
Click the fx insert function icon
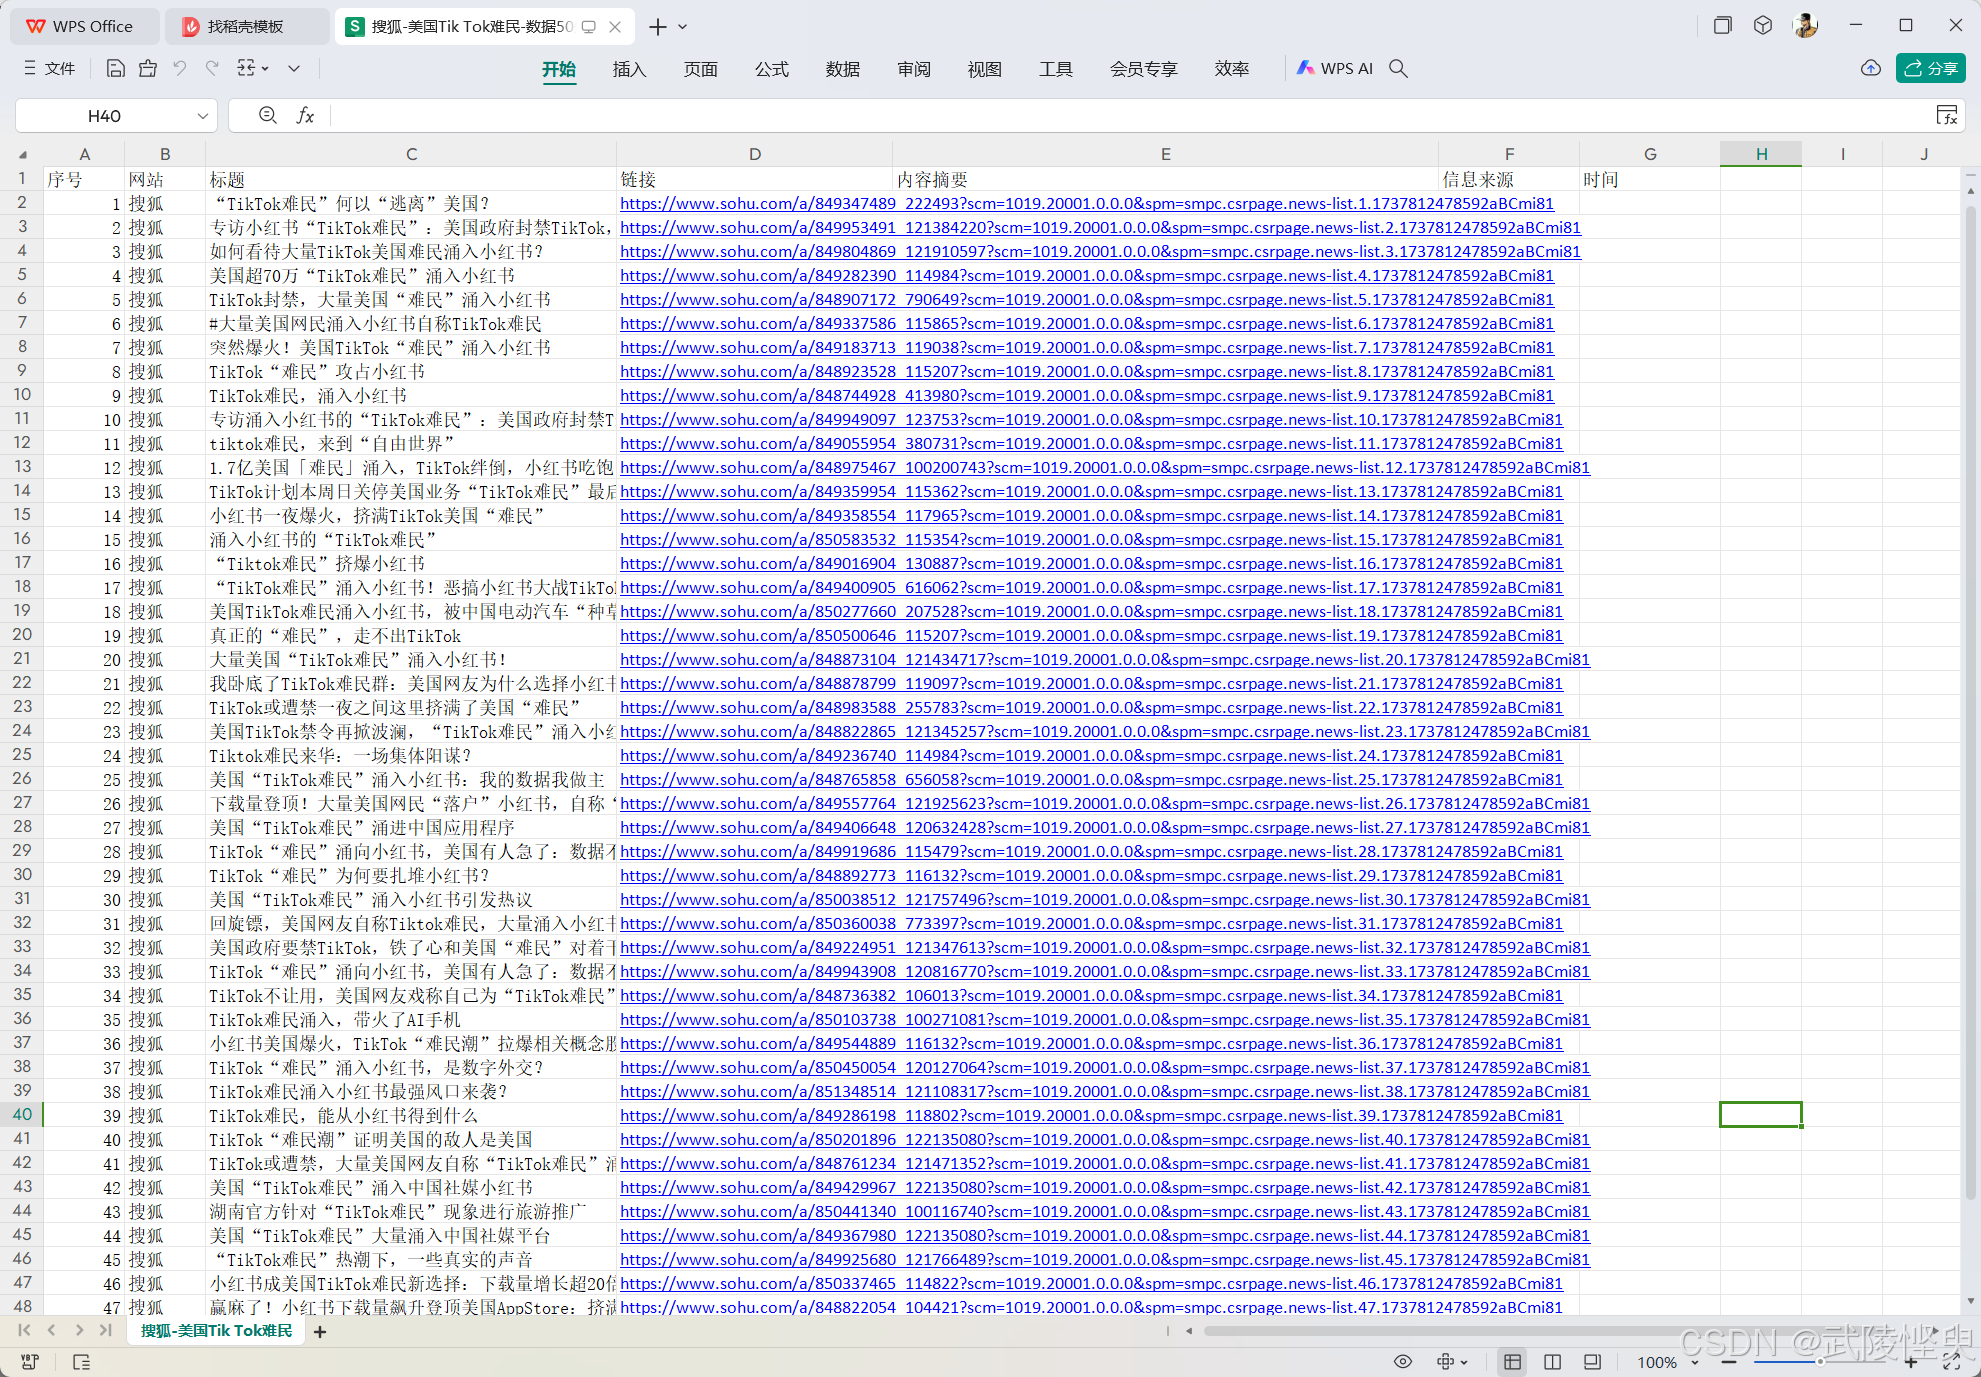click(x=306, y=115)
